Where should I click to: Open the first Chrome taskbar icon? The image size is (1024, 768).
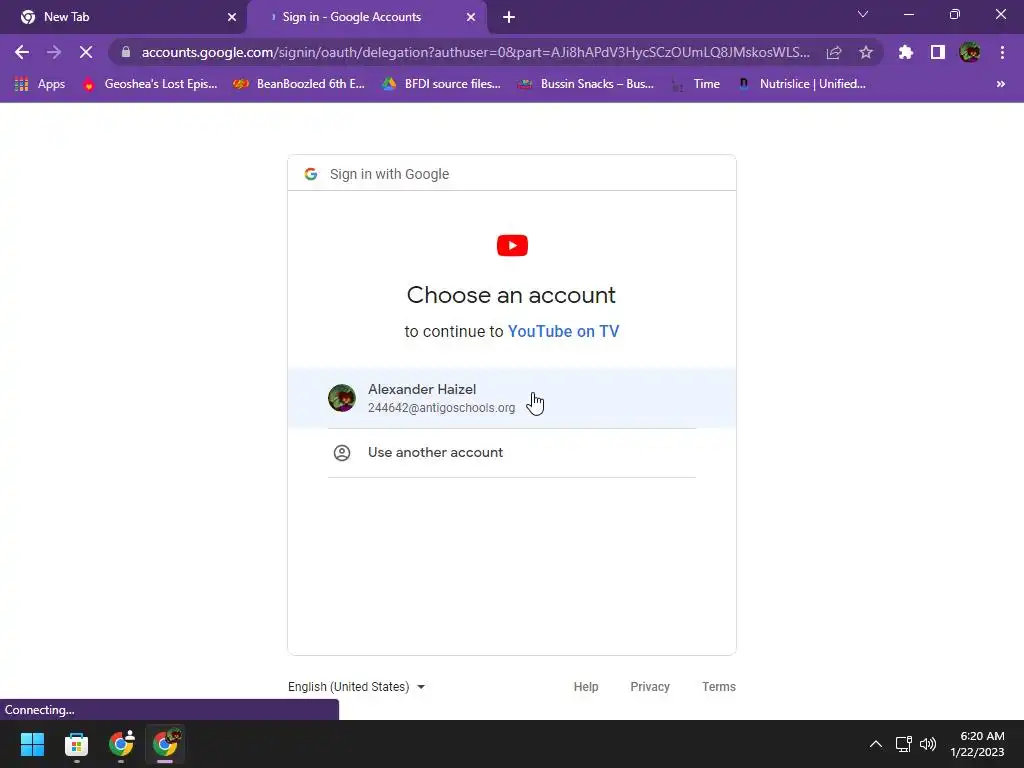(x=121, y=744)
